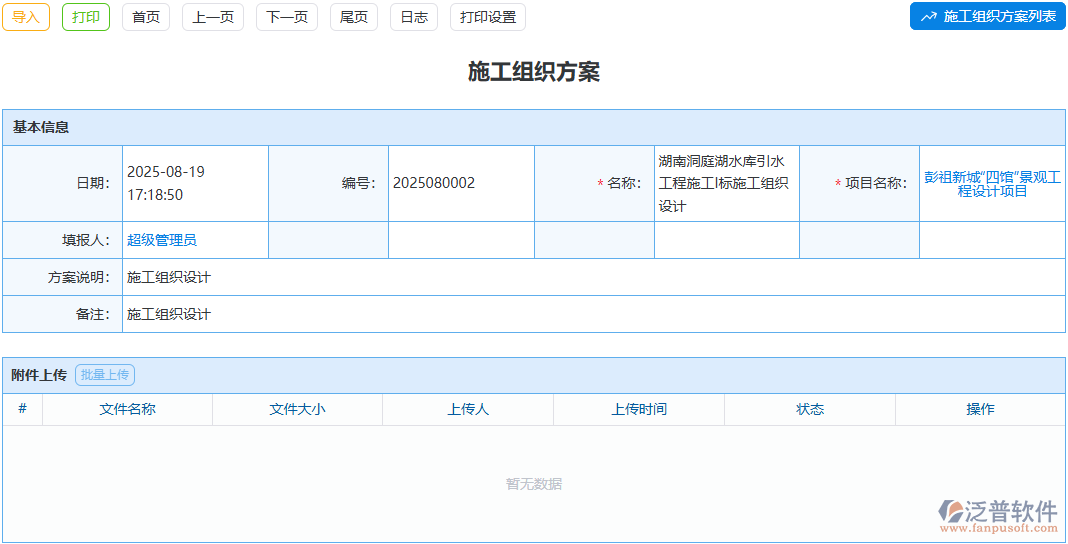Click the 日期 field label
The image size is (1068, 544).
pyautogui.click(x=93, y=183)
